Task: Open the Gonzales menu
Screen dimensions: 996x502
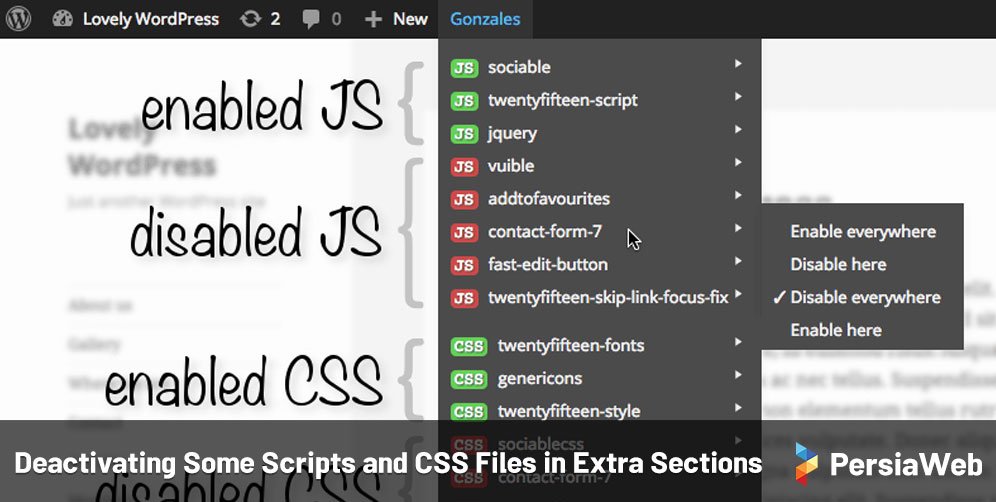Action: pyautogui.click(x=485, y=19)
